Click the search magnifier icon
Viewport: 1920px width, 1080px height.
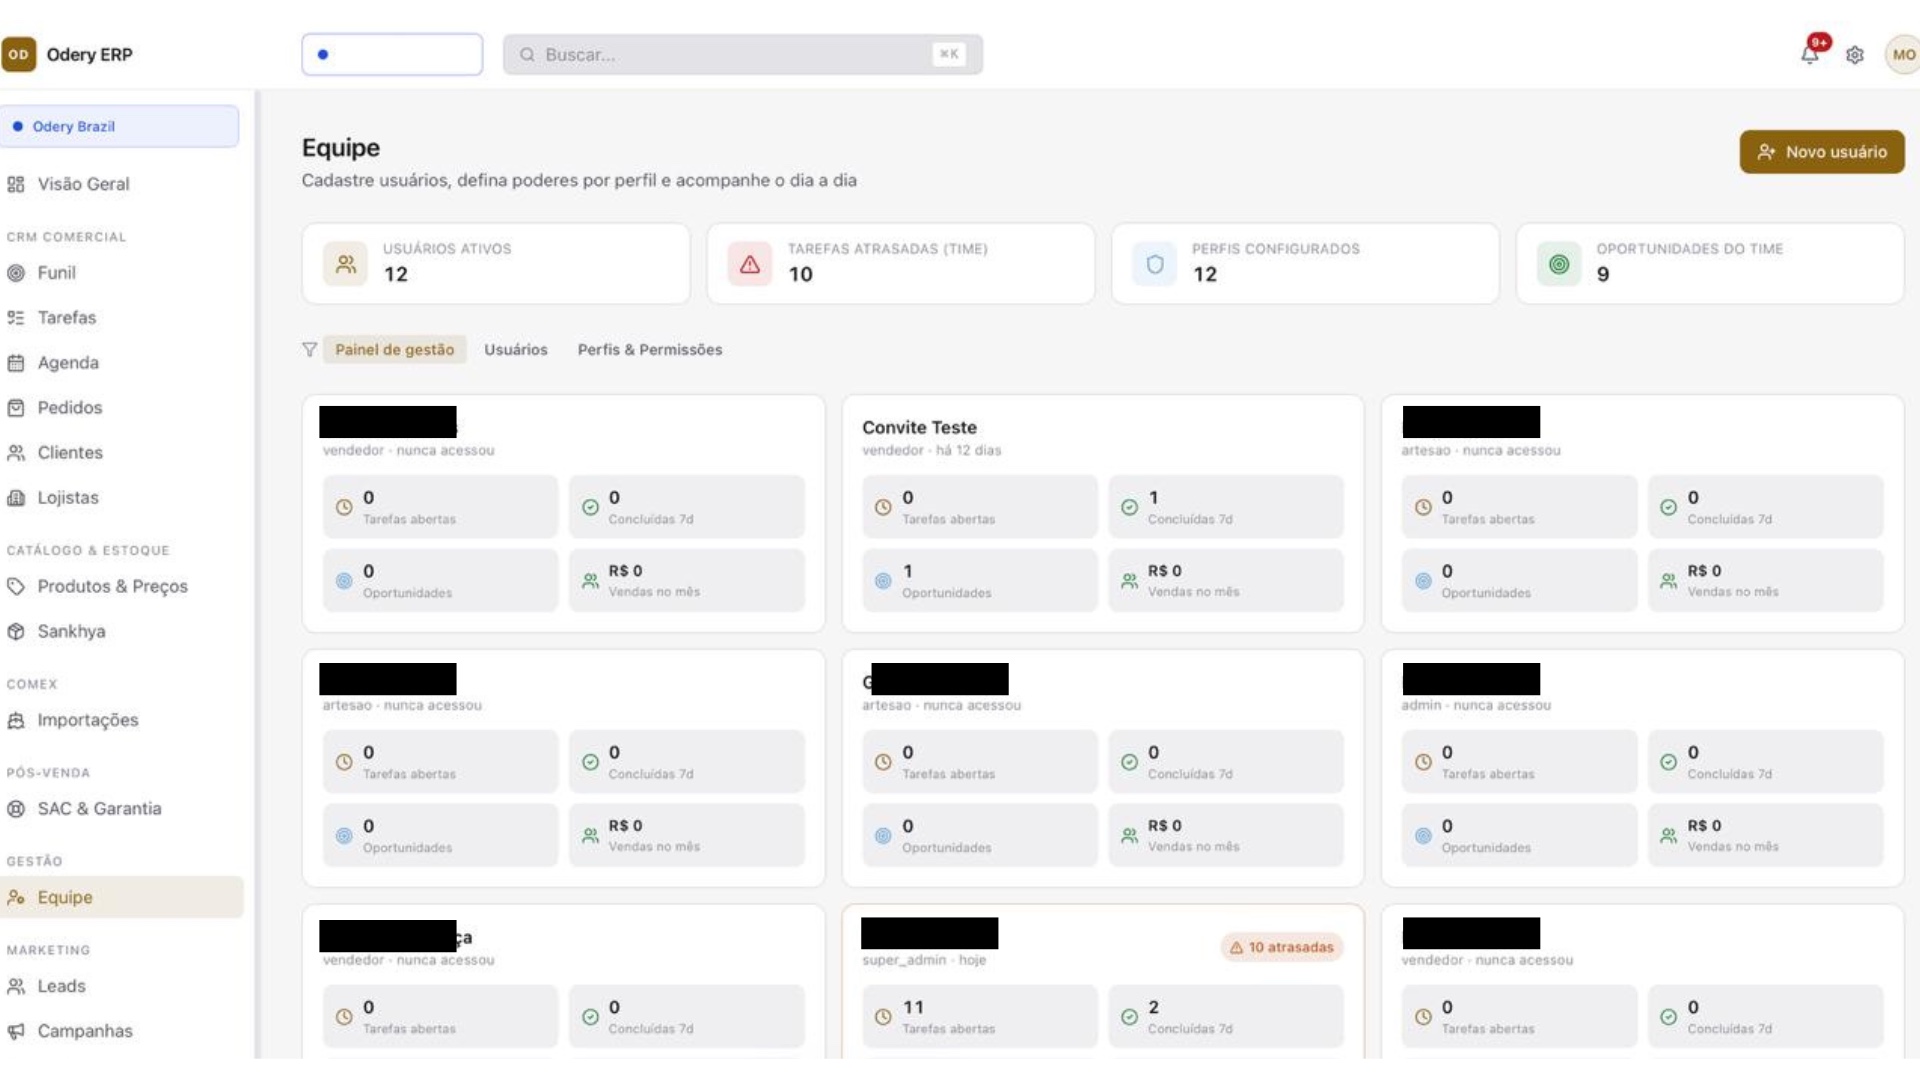click(x=527, y=55)
